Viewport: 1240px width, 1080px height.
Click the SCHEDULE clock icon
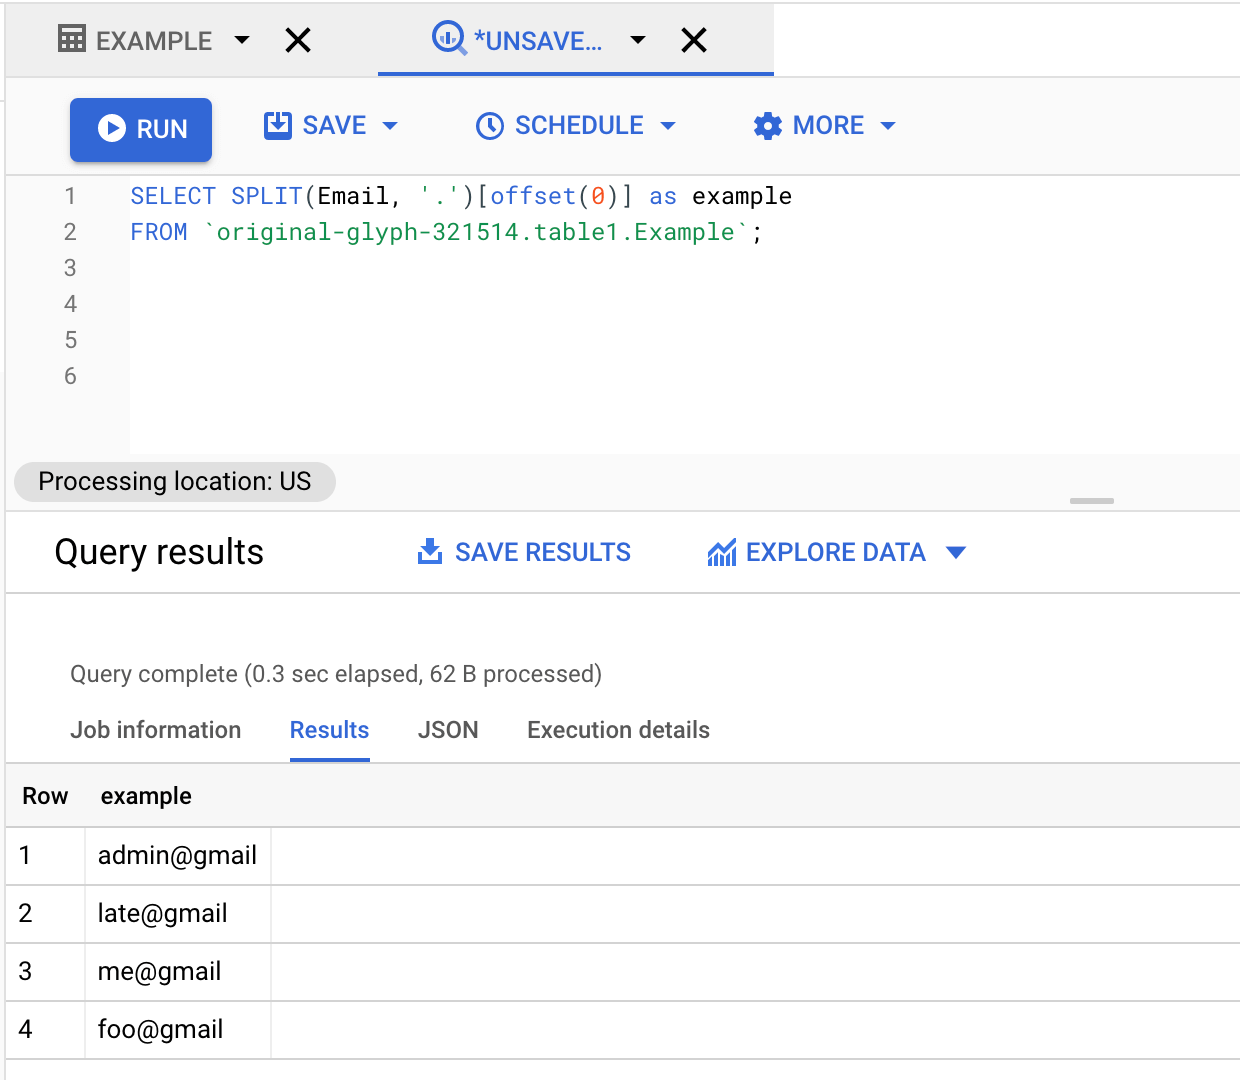coord(490,126)
